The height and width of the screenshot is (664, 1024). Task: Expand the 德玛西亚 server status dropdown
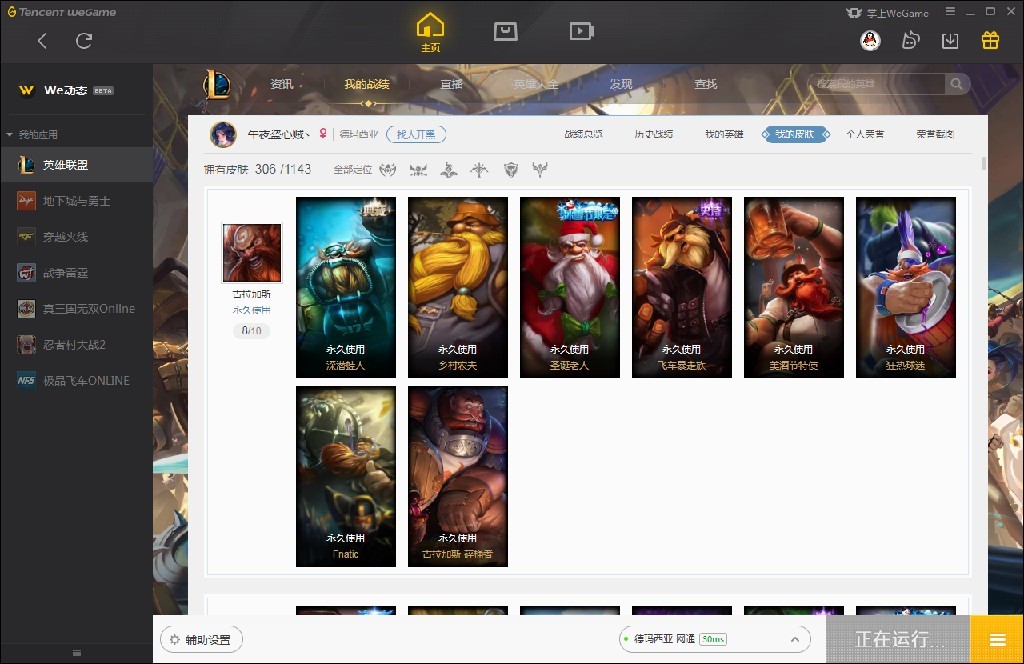point(714,639)
